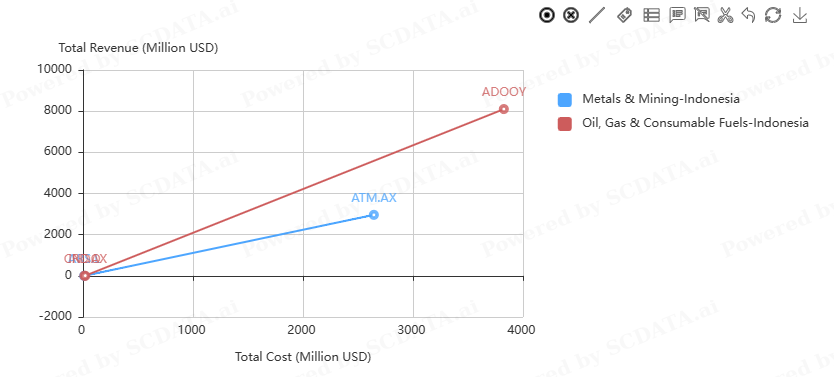This screenshot has height=377, width=834.
Task: Click the deselect-all circle-X toolbar icon
Action: point(571,15)
